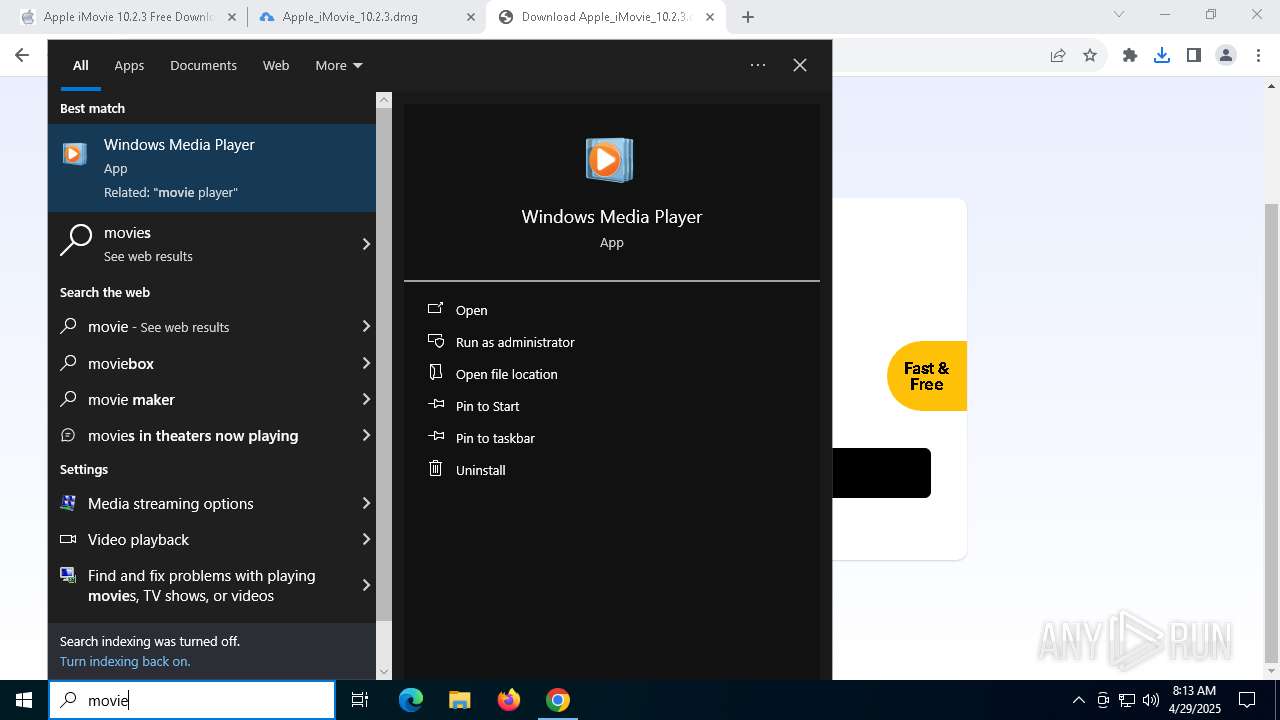Bookmark this page with the star icon
The width and height of the screenshot is (1280, 720).
(x=1090, y=56)
